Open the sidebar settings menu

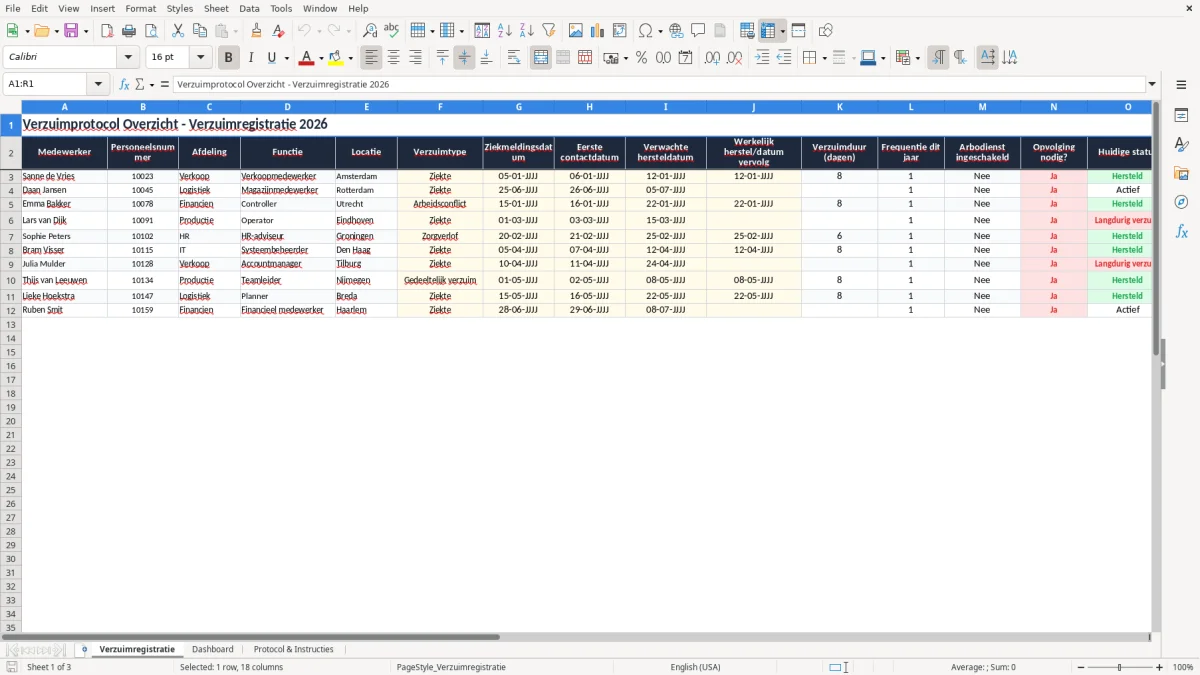[x=1181, y=84]
